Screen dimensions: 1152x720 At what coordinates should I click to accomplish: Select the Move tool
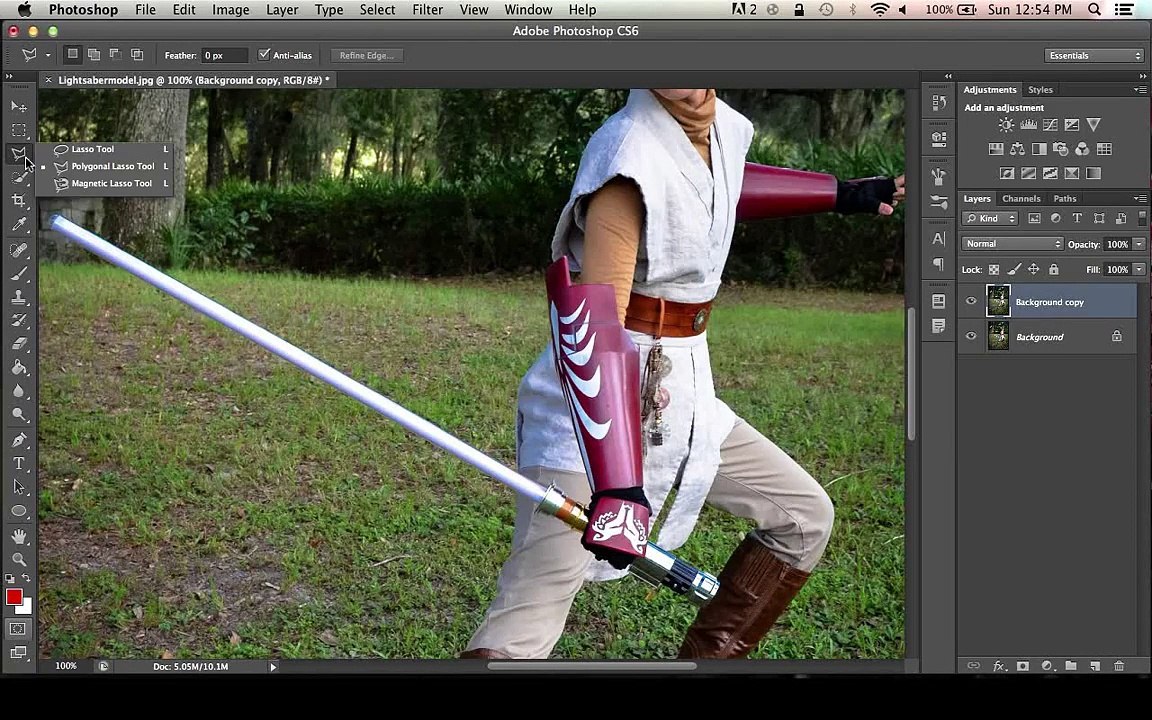(19, 107)
